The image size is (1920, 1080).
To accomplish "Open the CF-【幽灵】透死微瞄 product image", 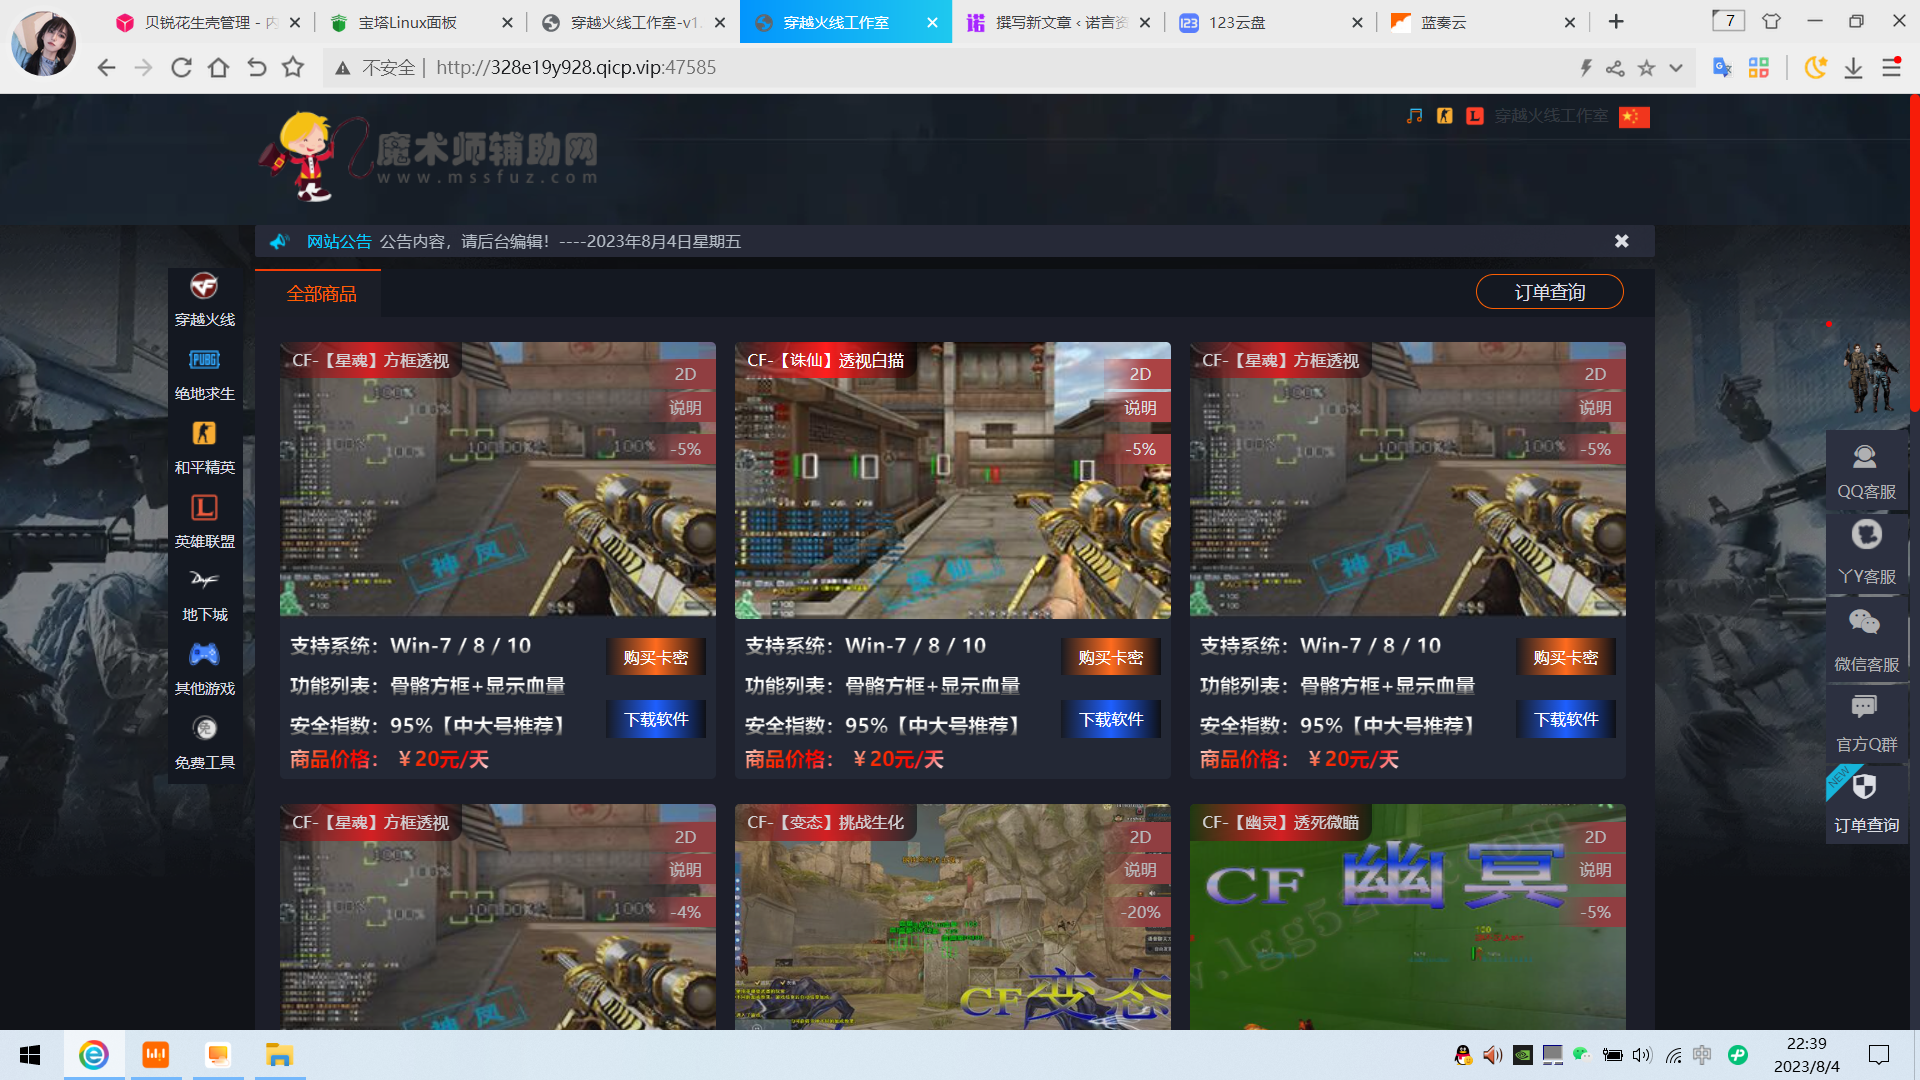I will point(1407,917).
